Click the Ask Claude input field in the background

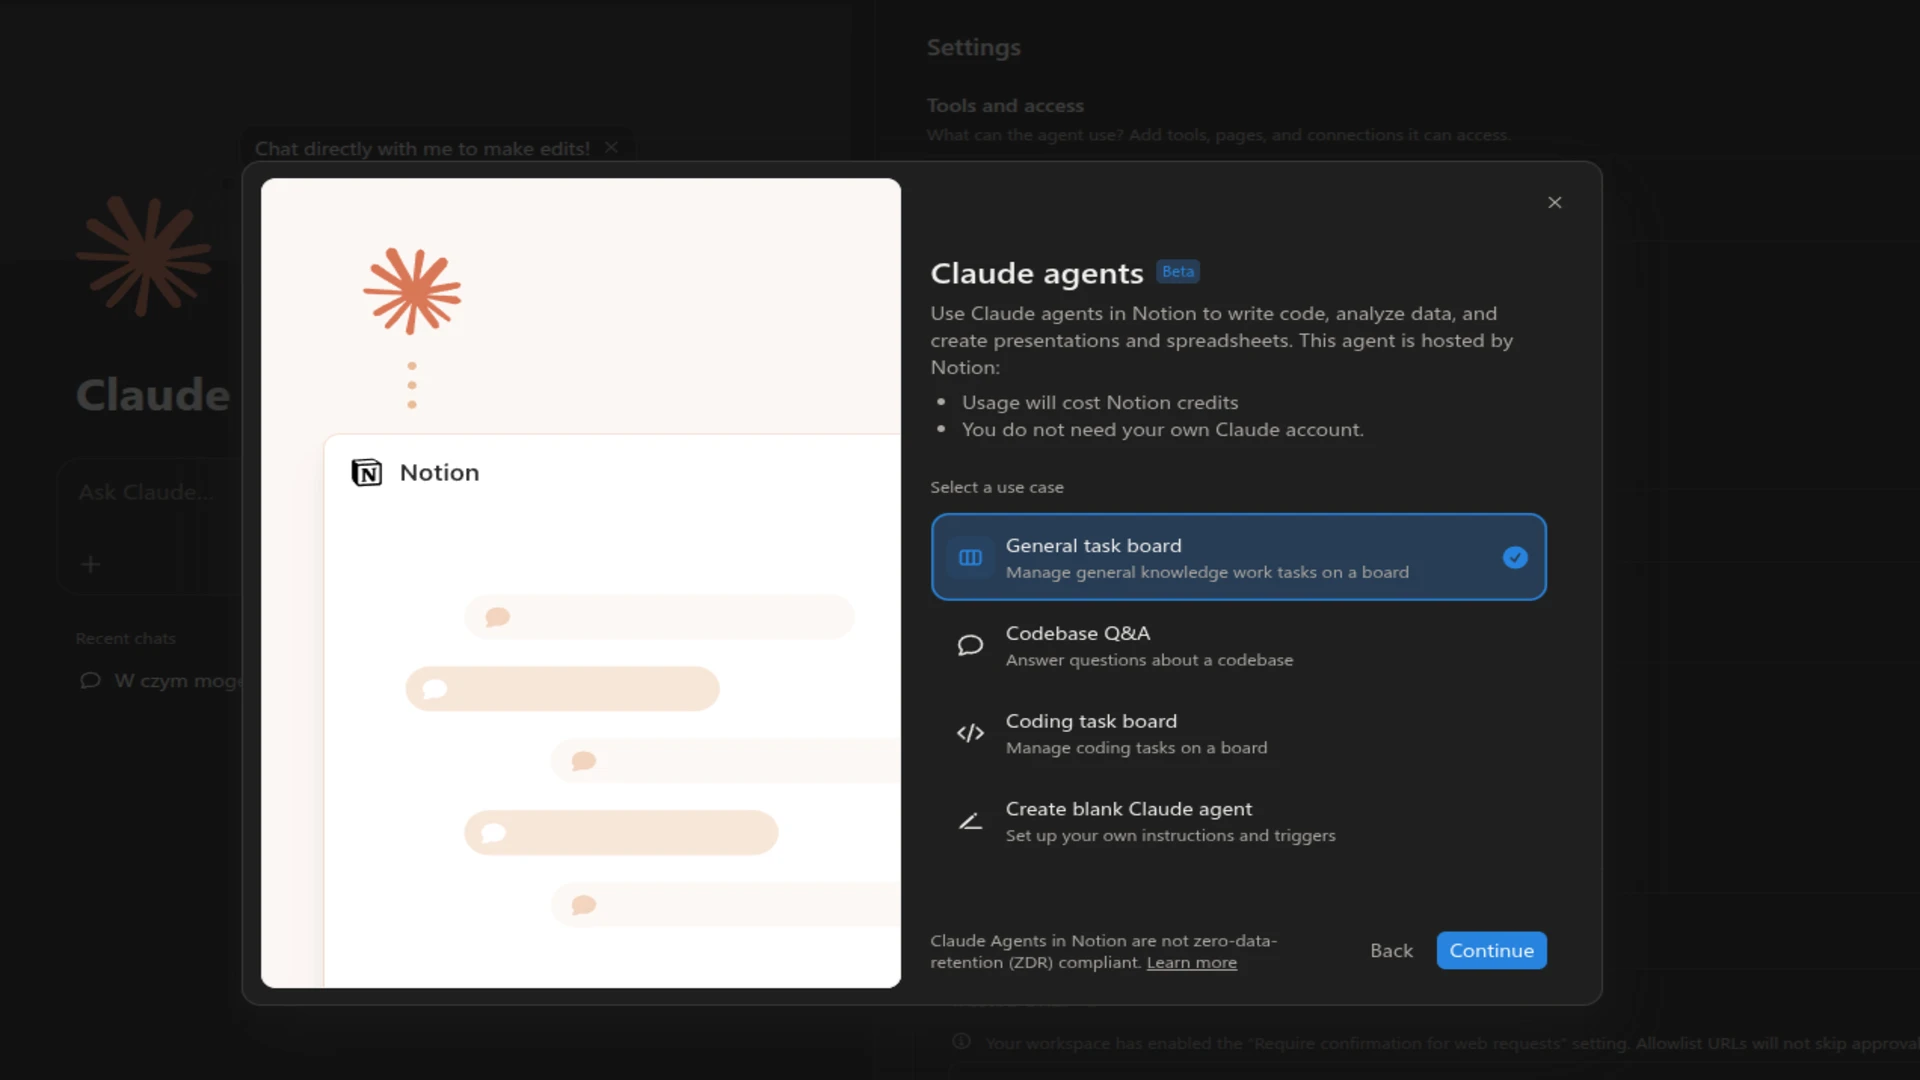[x=148, y=492]
